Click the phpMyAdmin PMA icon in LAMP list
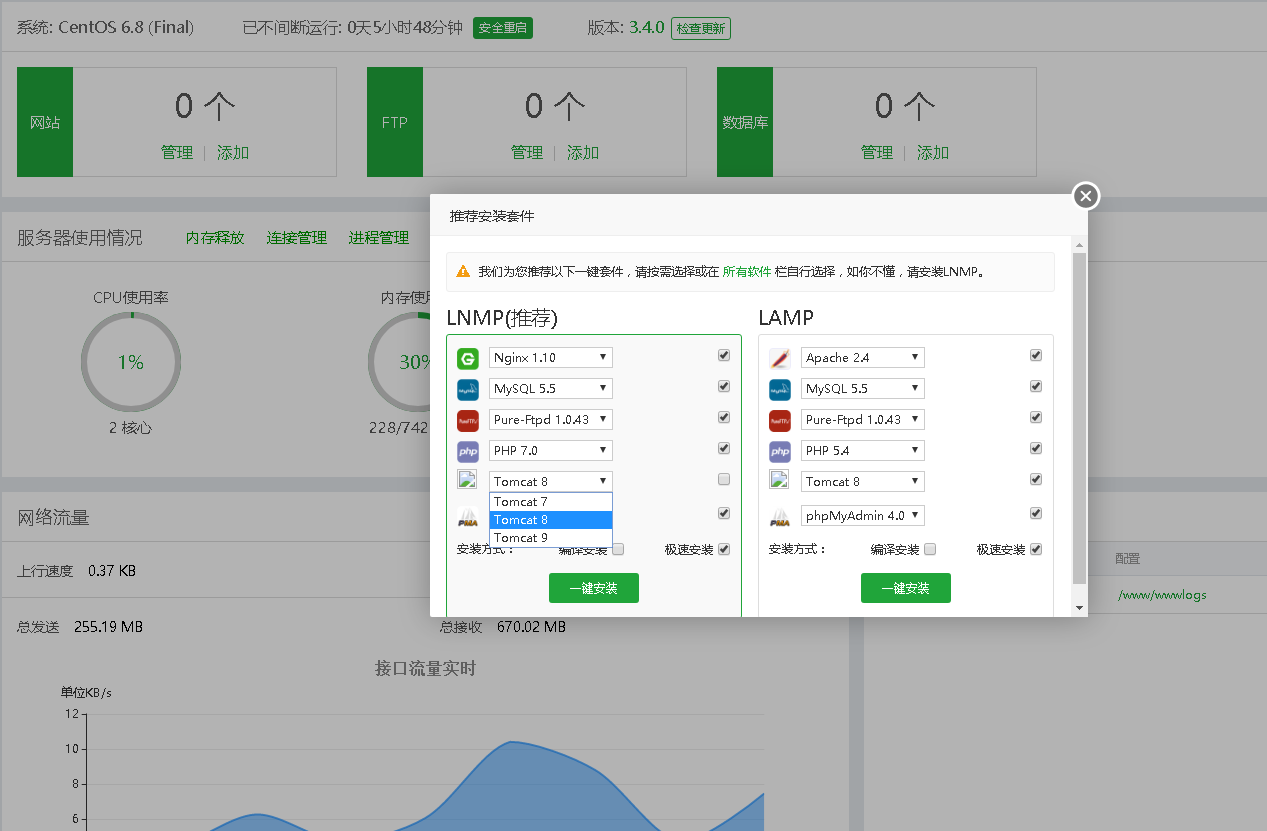 (x=780, y=517)
